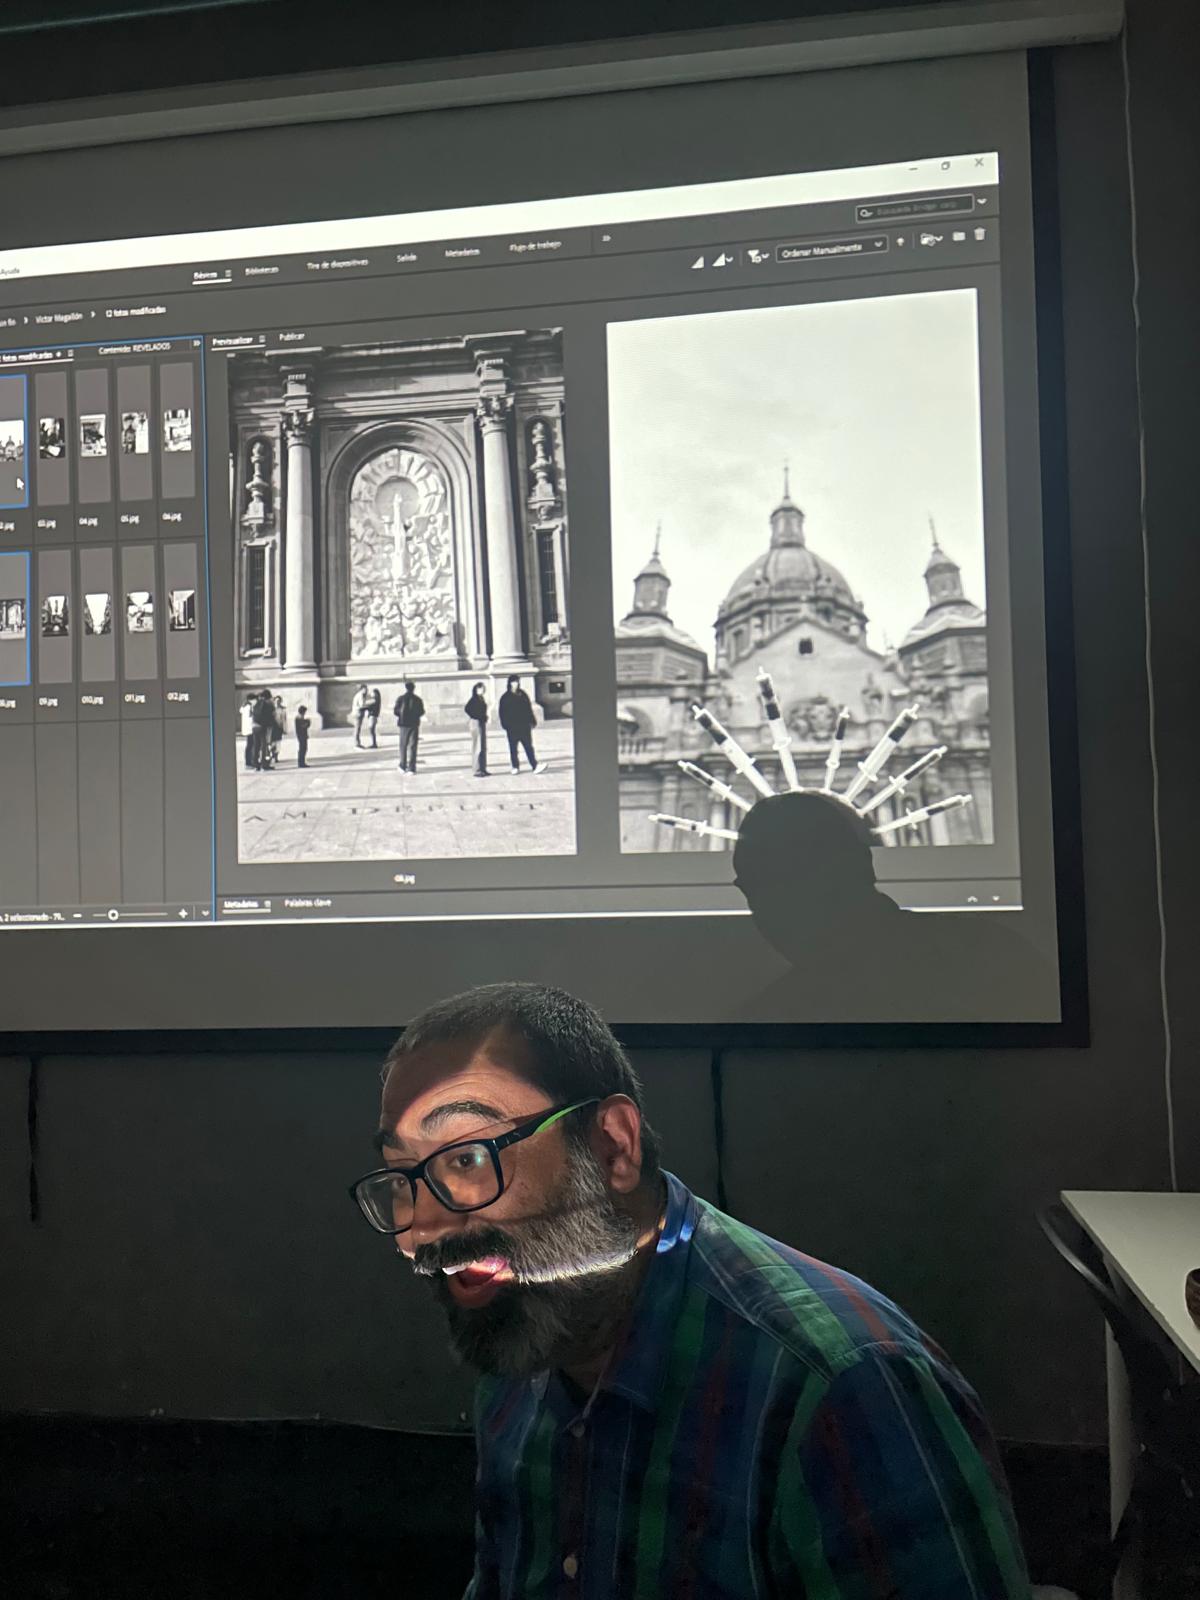Click the zoom-out minus icon for thumbnails
This screenshot has height=1600, width=1200.
tap(77, 915)
